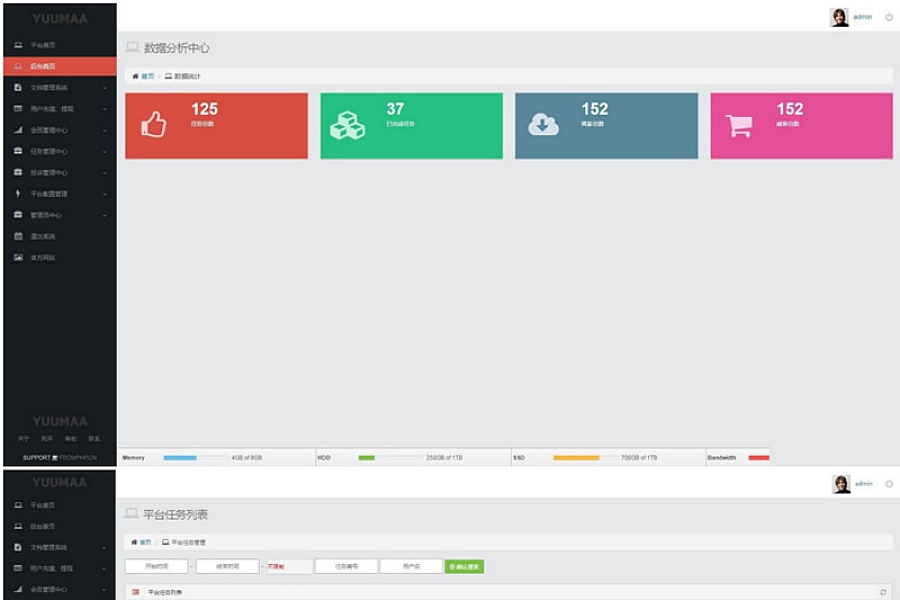This screenshot has height=600, width=900.
Task: Click SUPPORT link at sidebar footer
Action: click(37, 458)
